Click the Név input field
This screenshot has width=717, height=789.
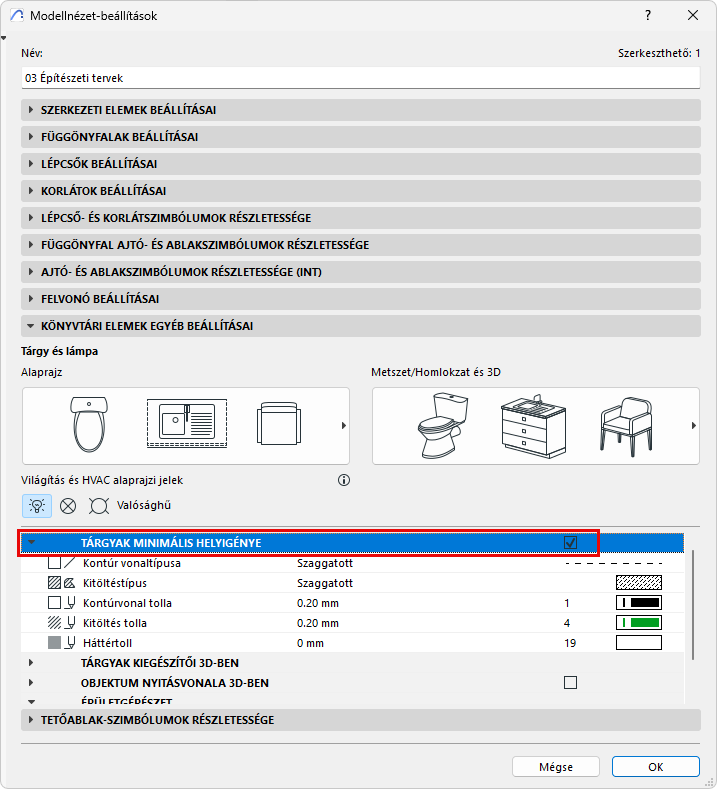(360, 78)
